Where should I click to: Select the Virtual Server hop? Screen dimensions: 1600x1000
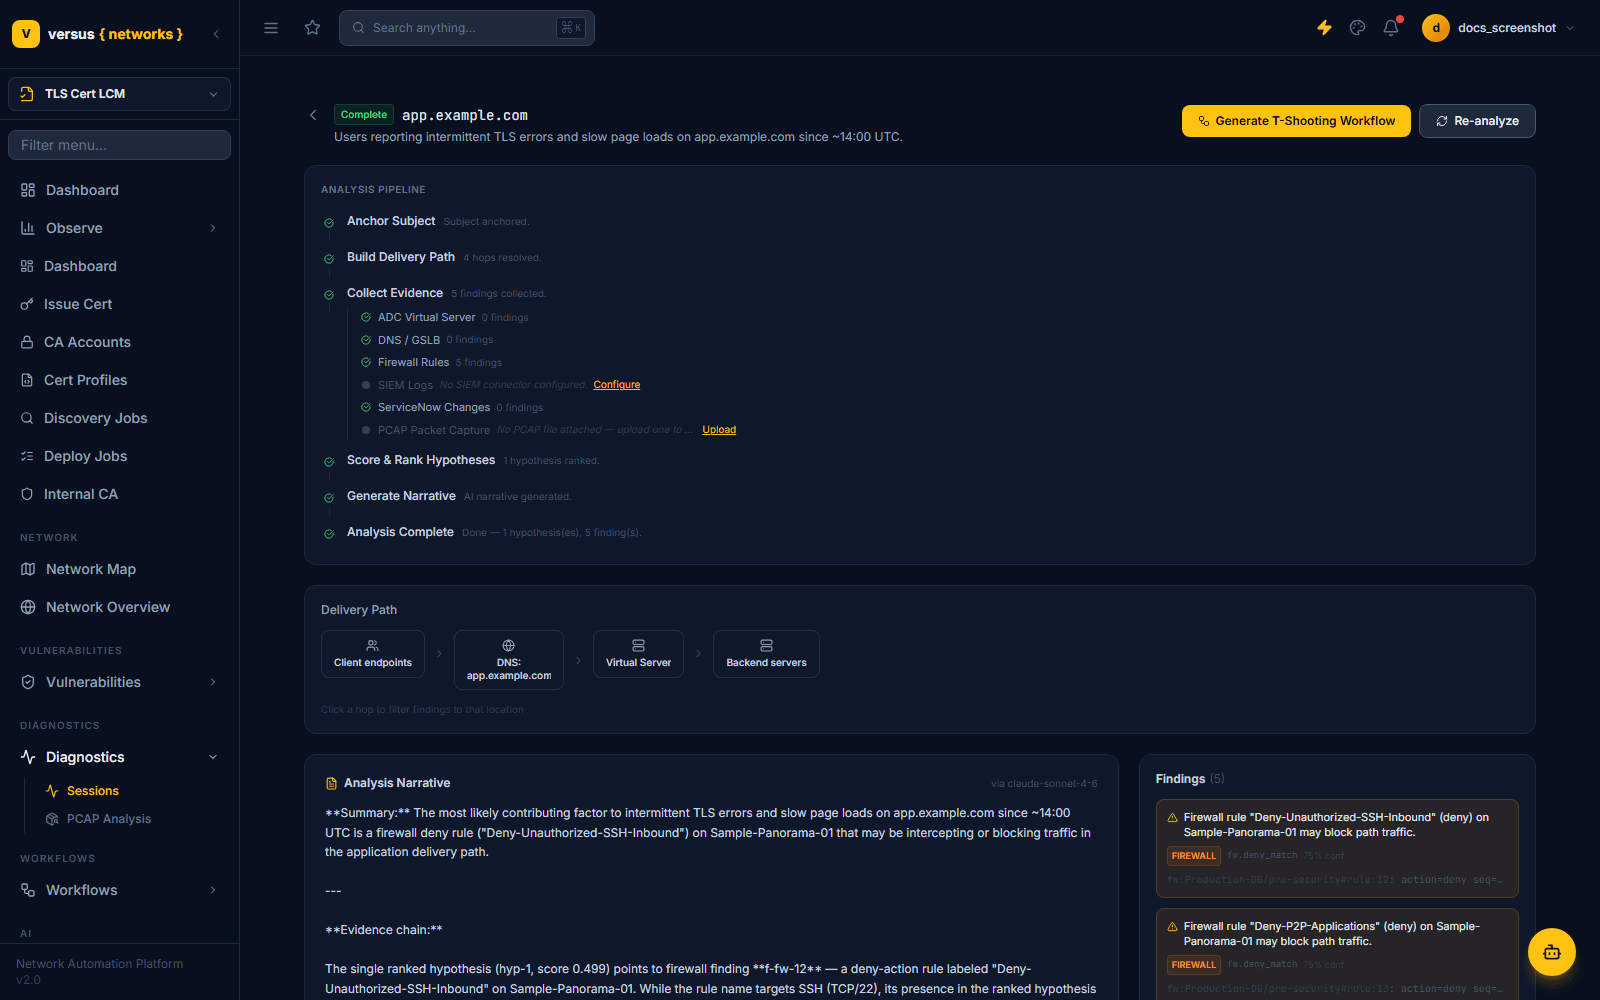click(x=639, y=654)
